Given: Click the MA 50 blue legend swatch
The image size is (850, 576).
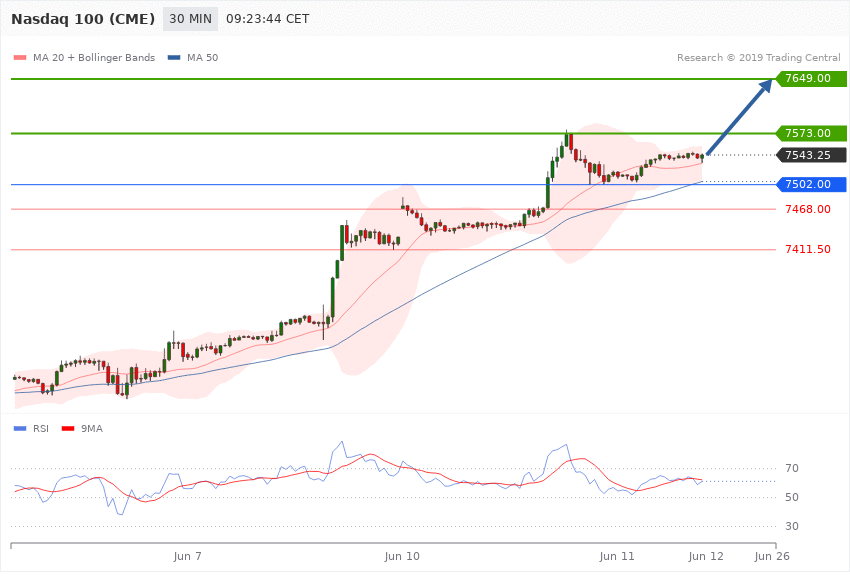Looking at the screenshot, I should pyautogui.click(x=174, y=57).
